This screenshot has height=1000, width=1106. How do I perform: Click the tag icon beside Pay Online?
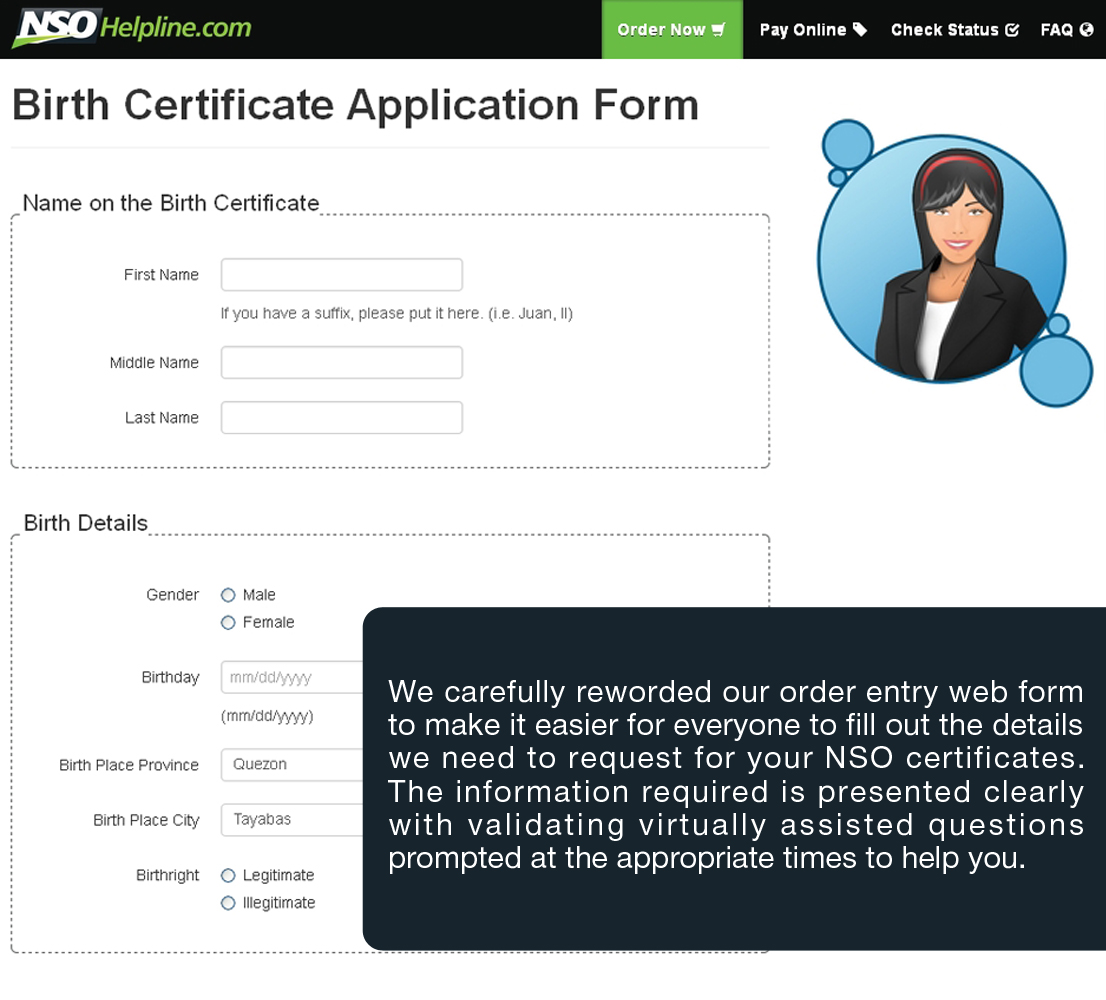point(860,30)
